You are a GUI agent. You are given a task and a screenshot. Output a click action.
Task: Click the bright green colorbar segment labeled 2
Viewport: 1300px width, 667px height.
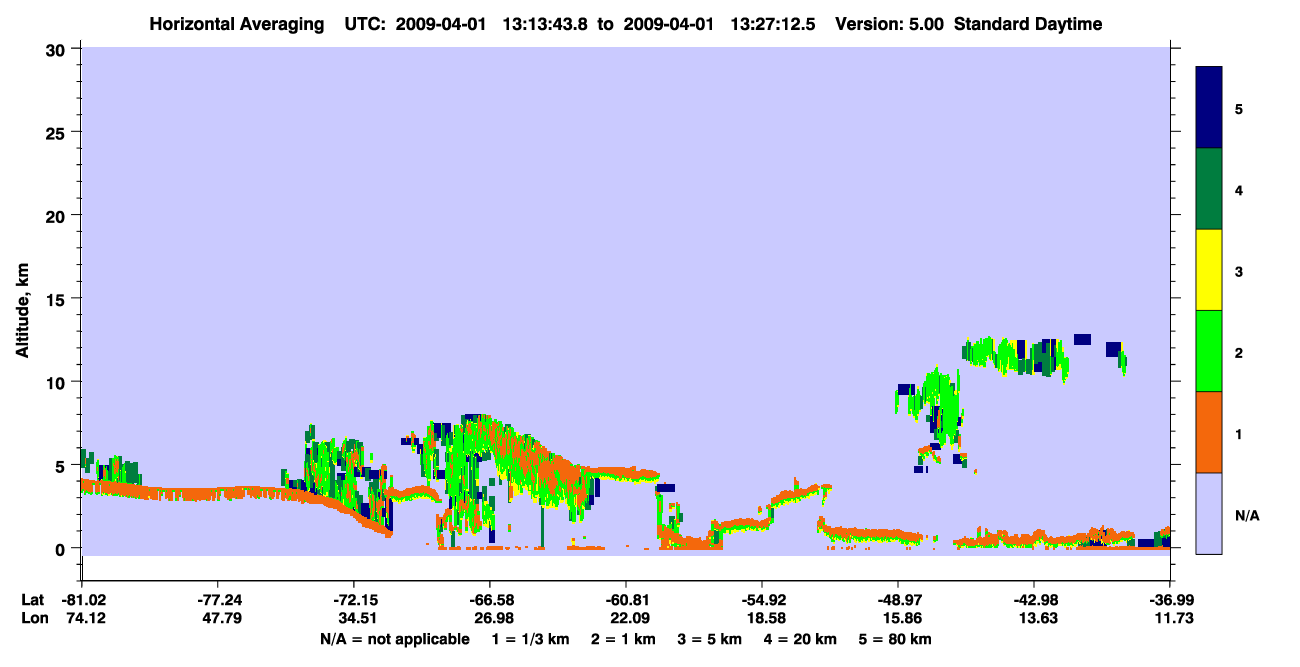point(1209,351)
